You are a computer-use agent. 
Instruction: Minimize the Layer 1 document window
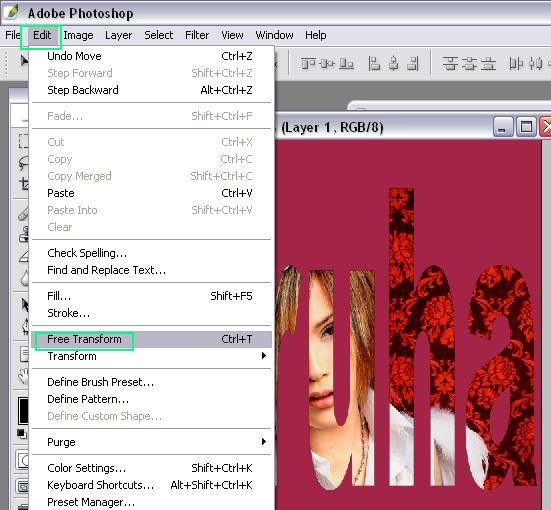pos(503,127)
